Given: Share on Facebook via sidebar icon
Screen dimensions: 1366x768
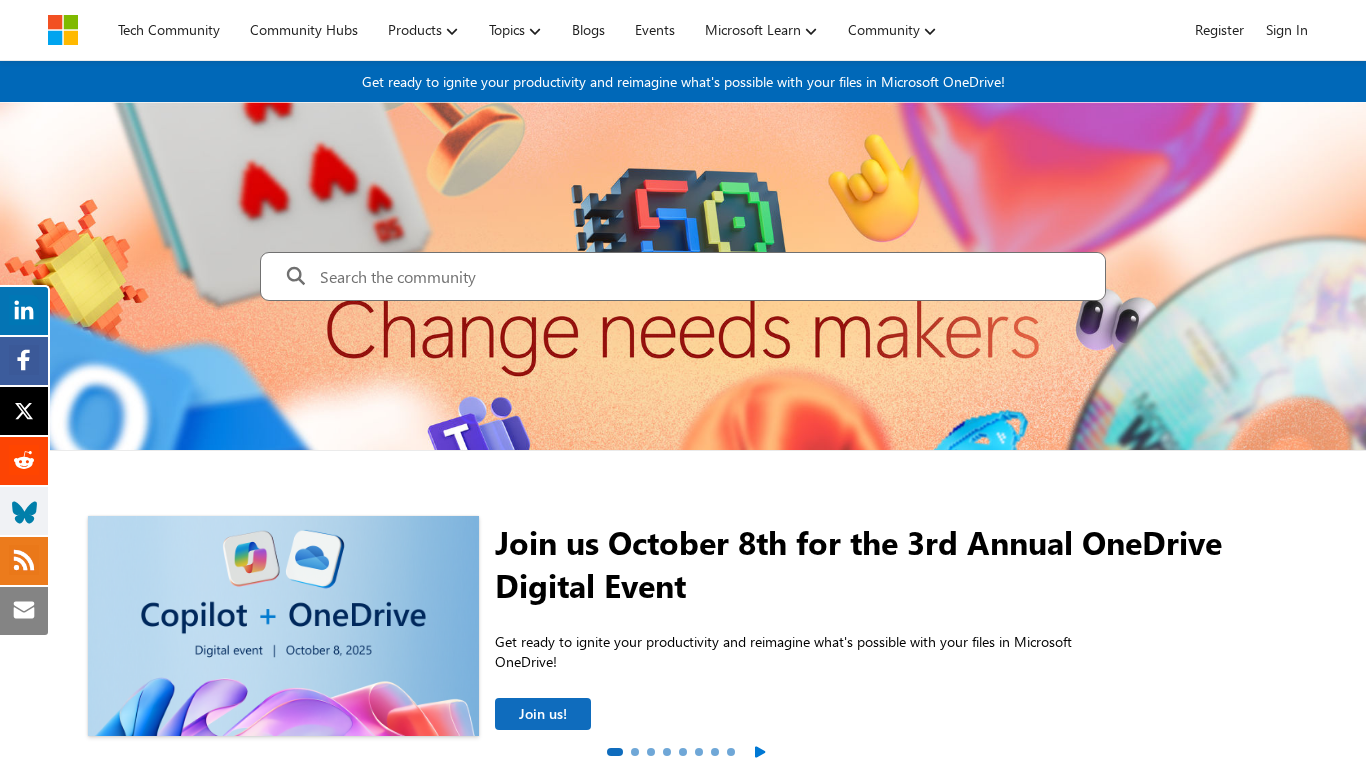Looking at the screenshot, I should coord(24,361).
